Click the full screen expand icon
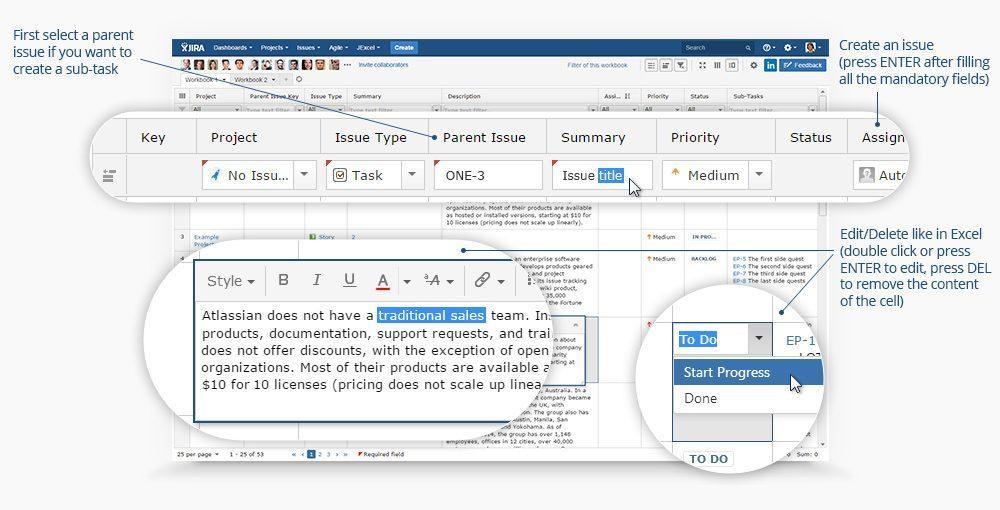The image size is (1000, 510). [x=702, y=65]
